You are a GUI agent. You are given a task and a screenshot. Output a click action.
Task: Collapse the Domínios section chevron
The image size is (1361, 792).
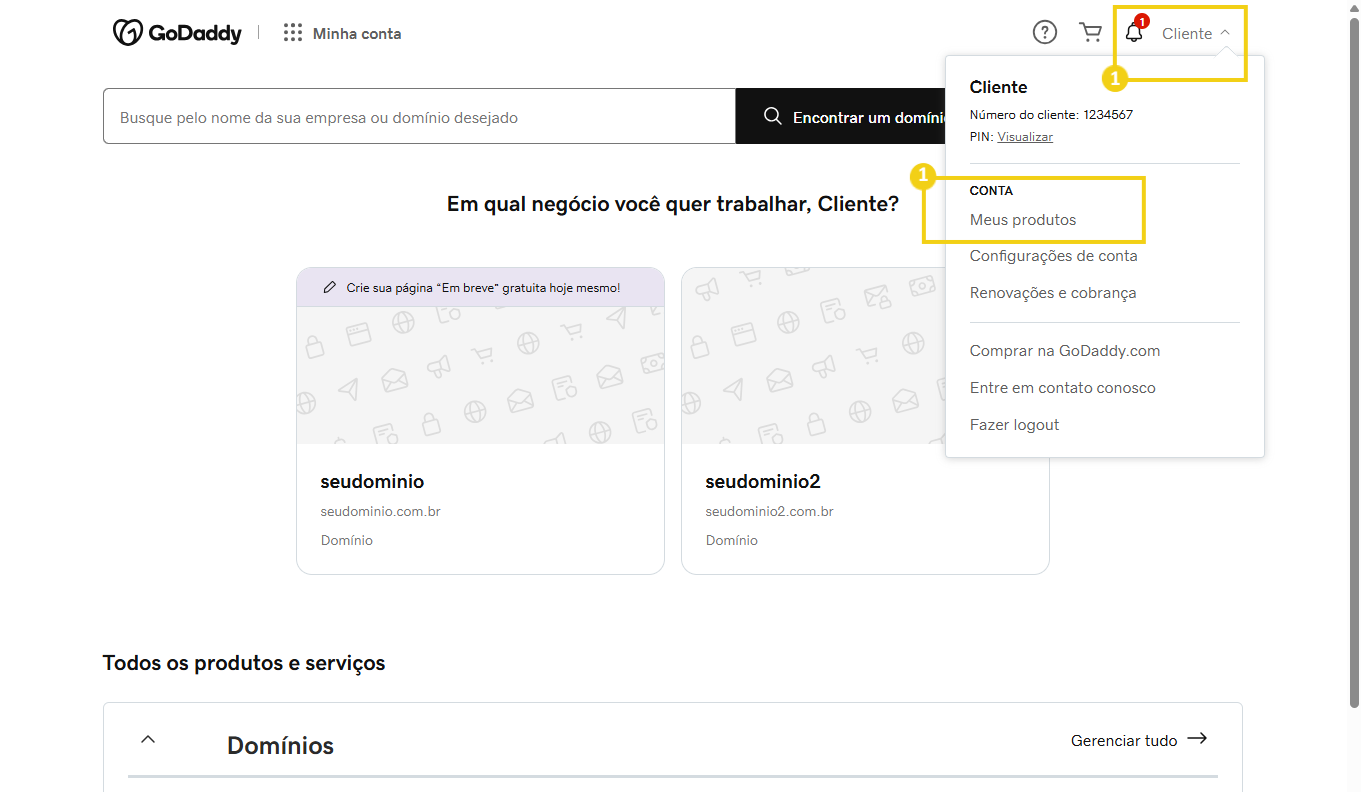(147, 738)
